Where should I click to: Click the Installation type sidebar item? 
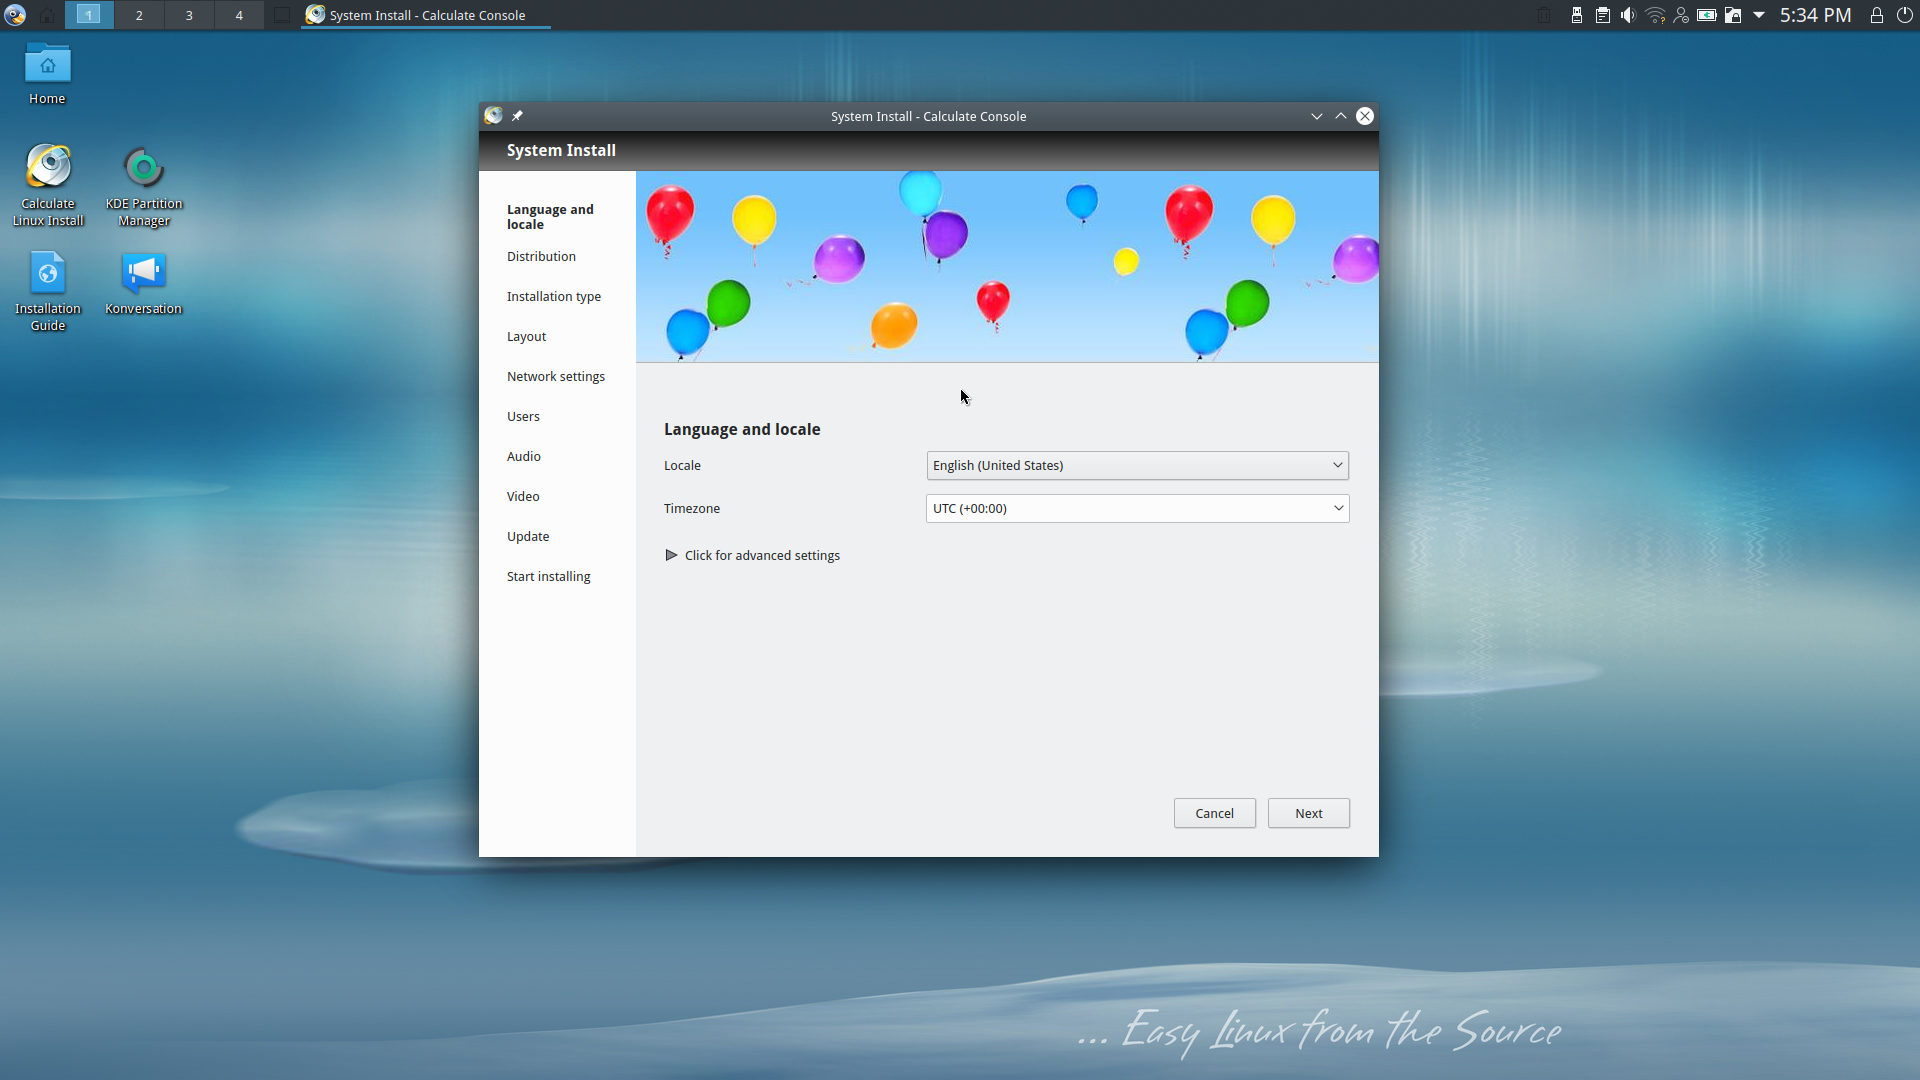pyautogui.click(x=553, y=295)
